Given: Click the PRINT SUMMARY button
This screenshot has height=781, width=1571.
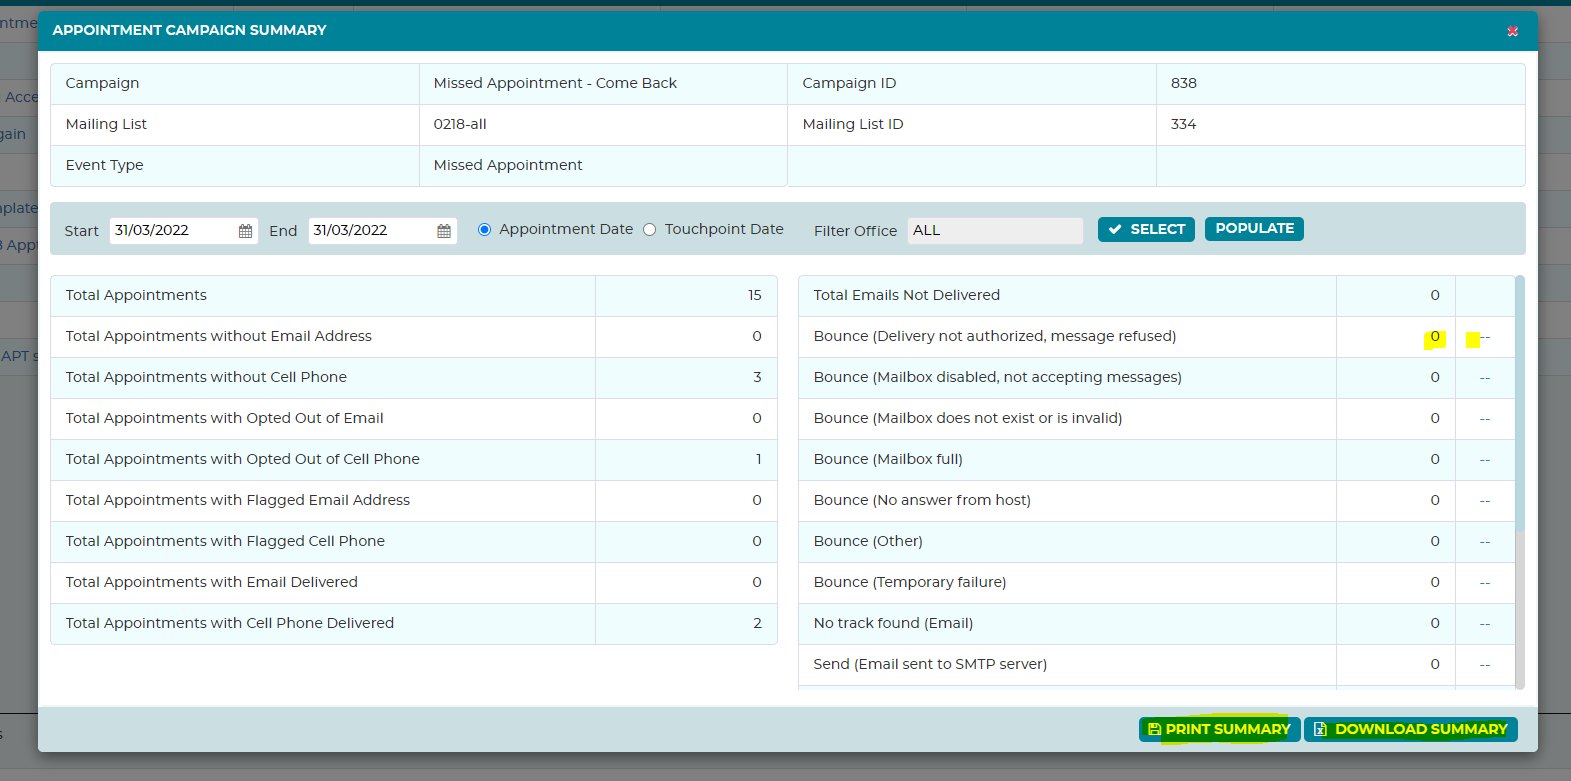Looking at the screenshot, I should coord(1219,729).
